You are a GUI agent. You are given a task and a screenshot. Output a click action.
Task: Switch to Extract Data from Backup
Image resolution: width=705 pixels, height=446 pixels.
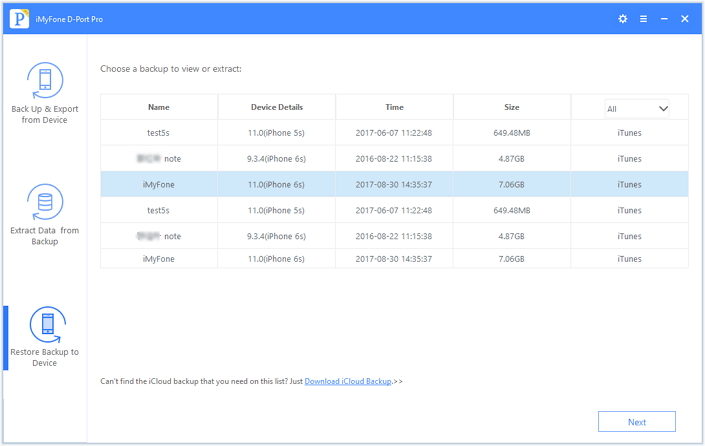[x=45, y=236]
